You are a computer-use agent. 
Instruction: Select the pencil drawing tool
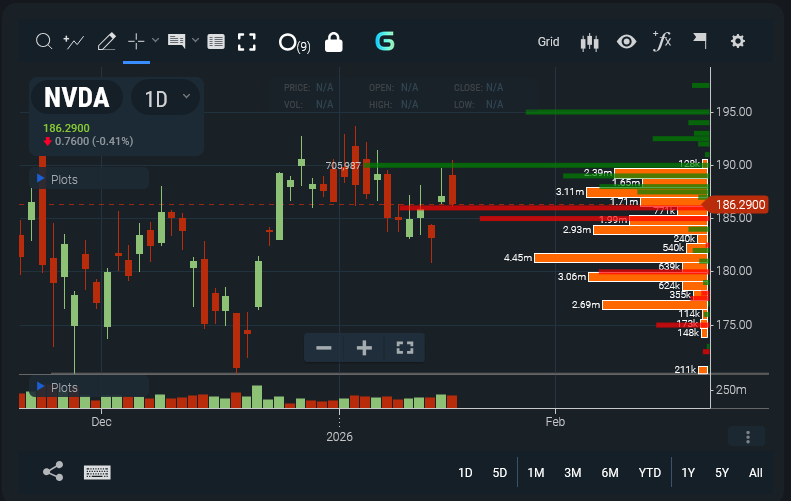[106, 41]
